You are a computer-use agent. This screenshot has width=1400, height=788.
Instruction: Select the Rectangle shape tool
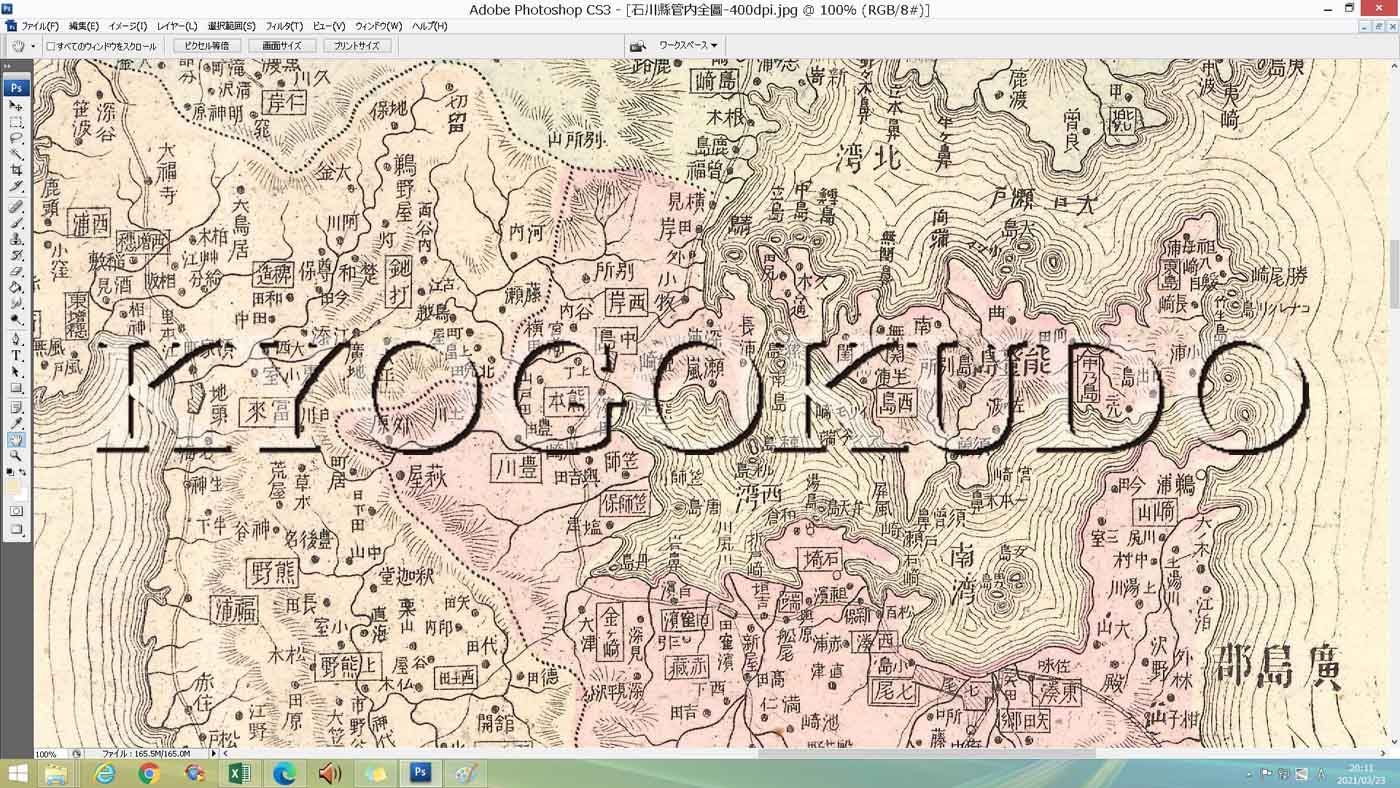click(x=16, y=387)
